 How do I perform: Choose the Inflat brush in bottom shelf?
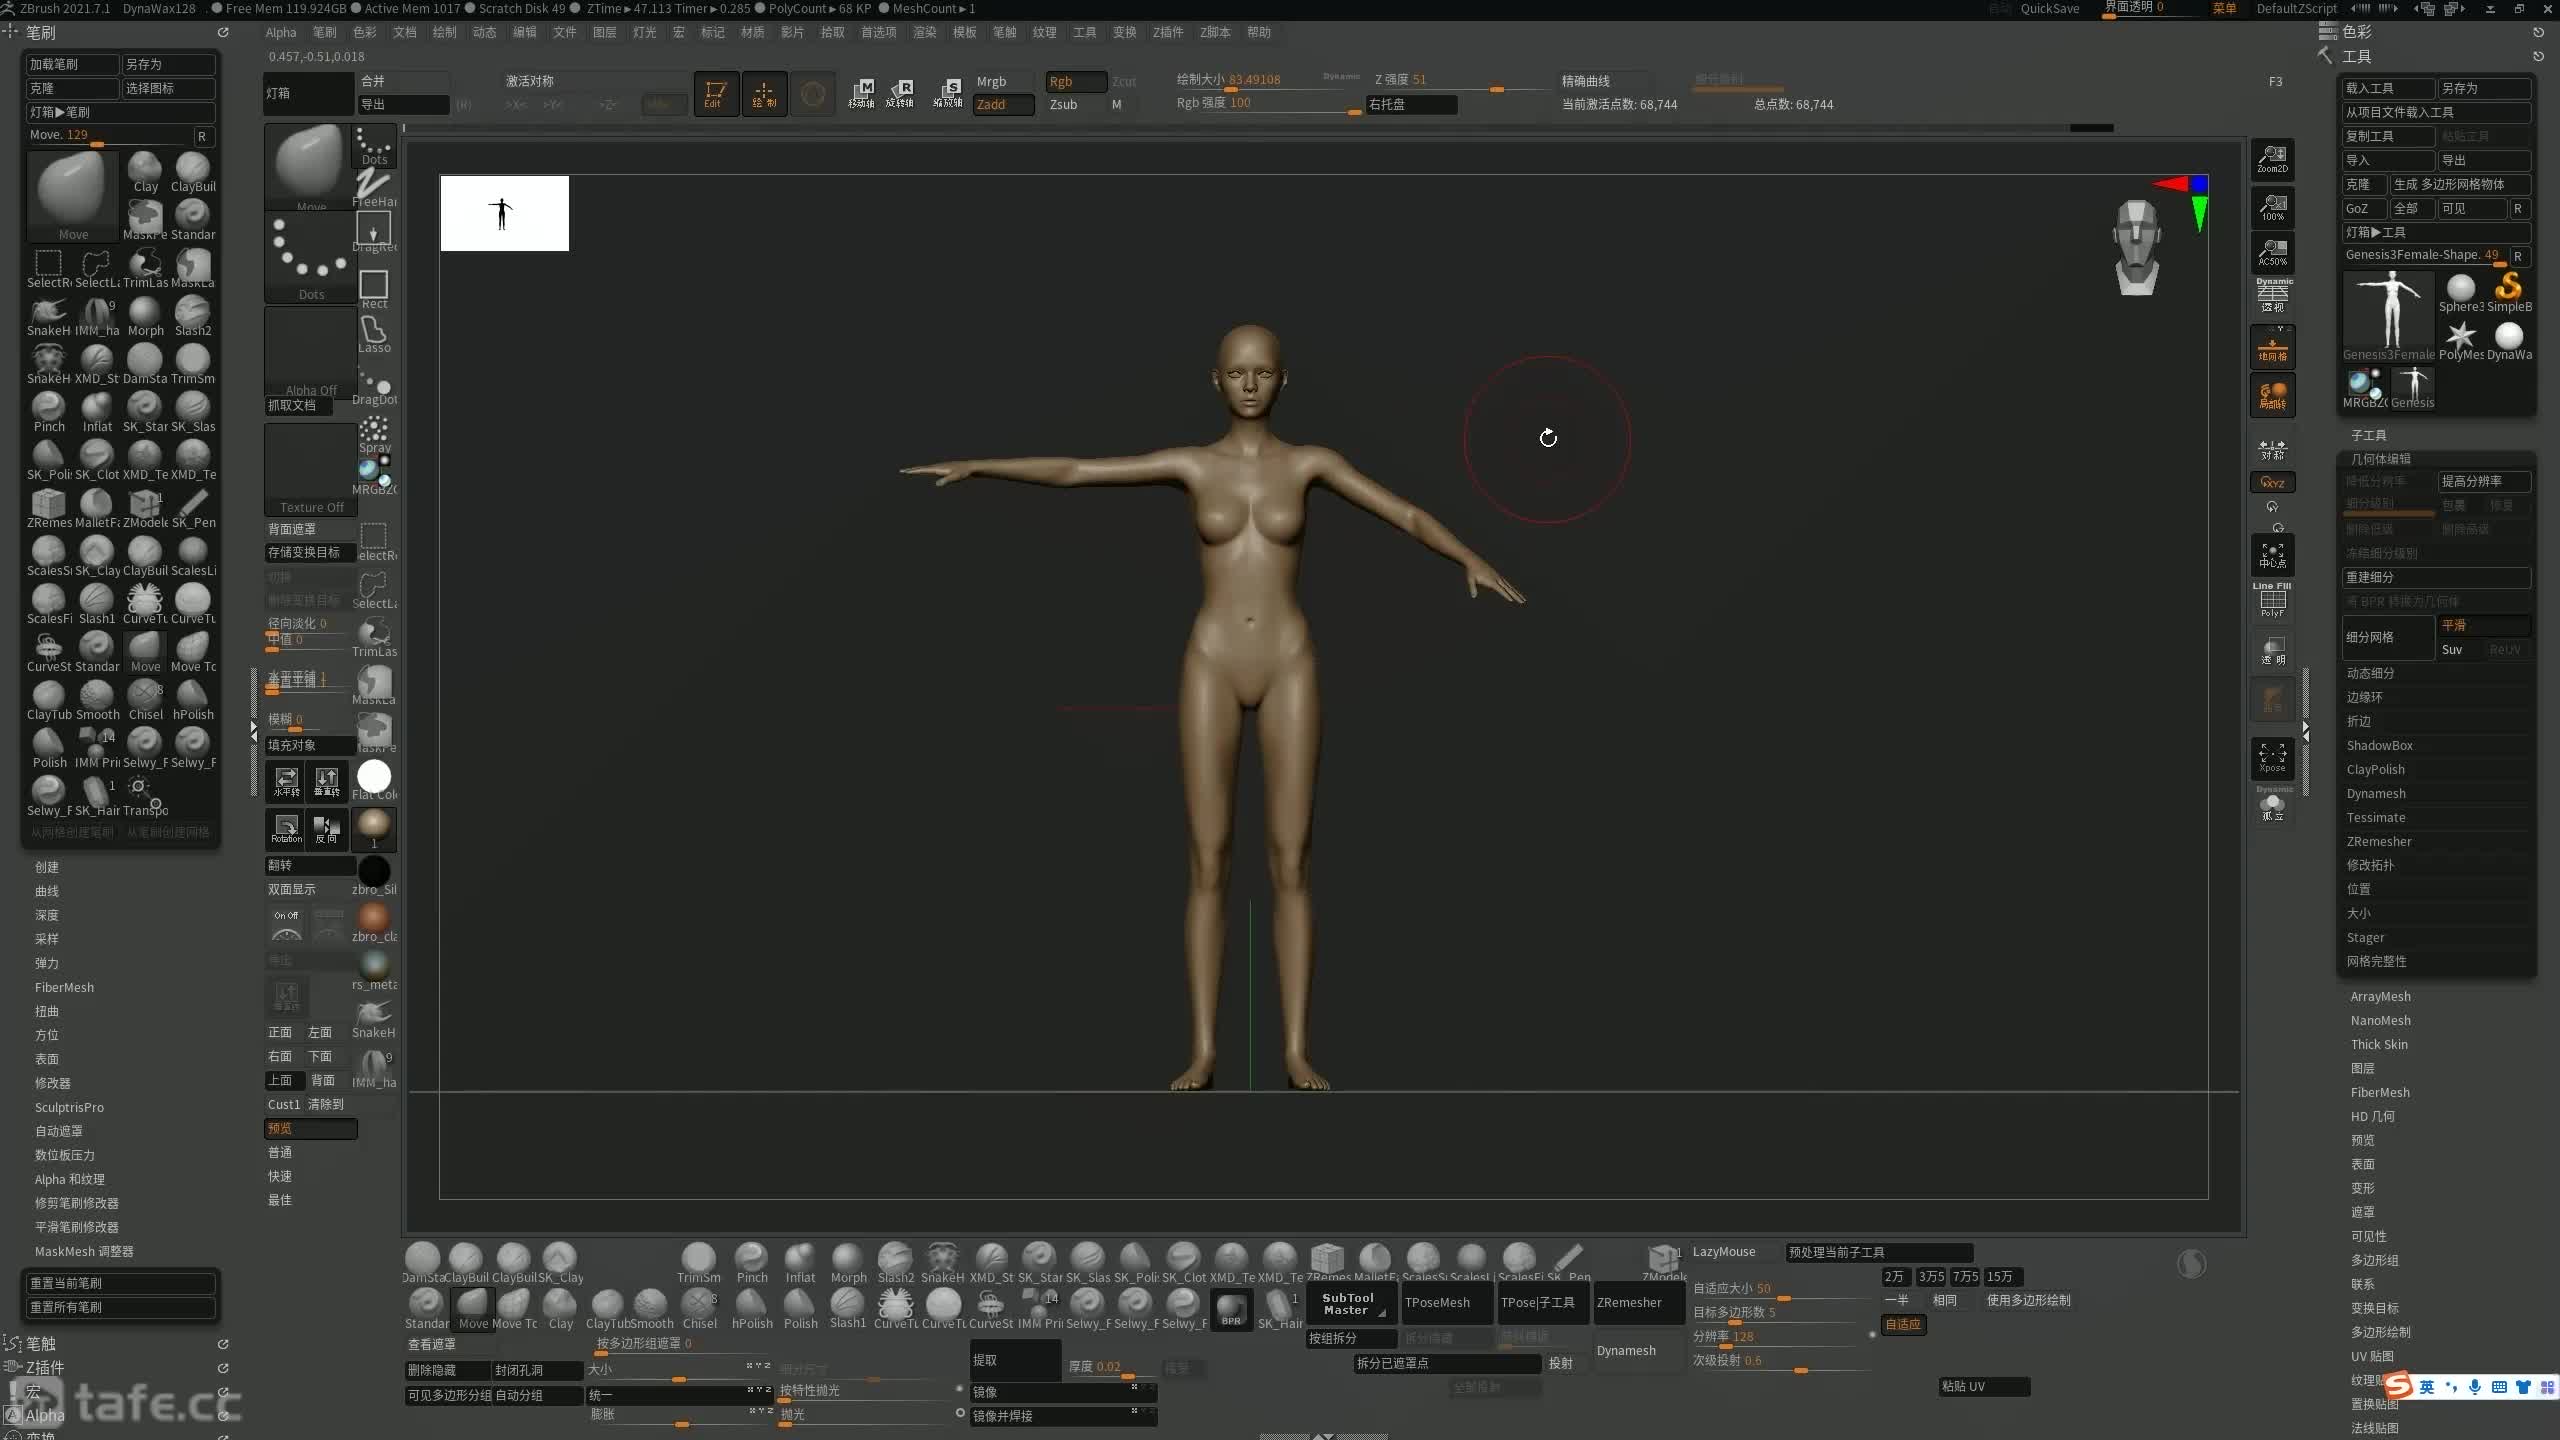pos(799,1263)
